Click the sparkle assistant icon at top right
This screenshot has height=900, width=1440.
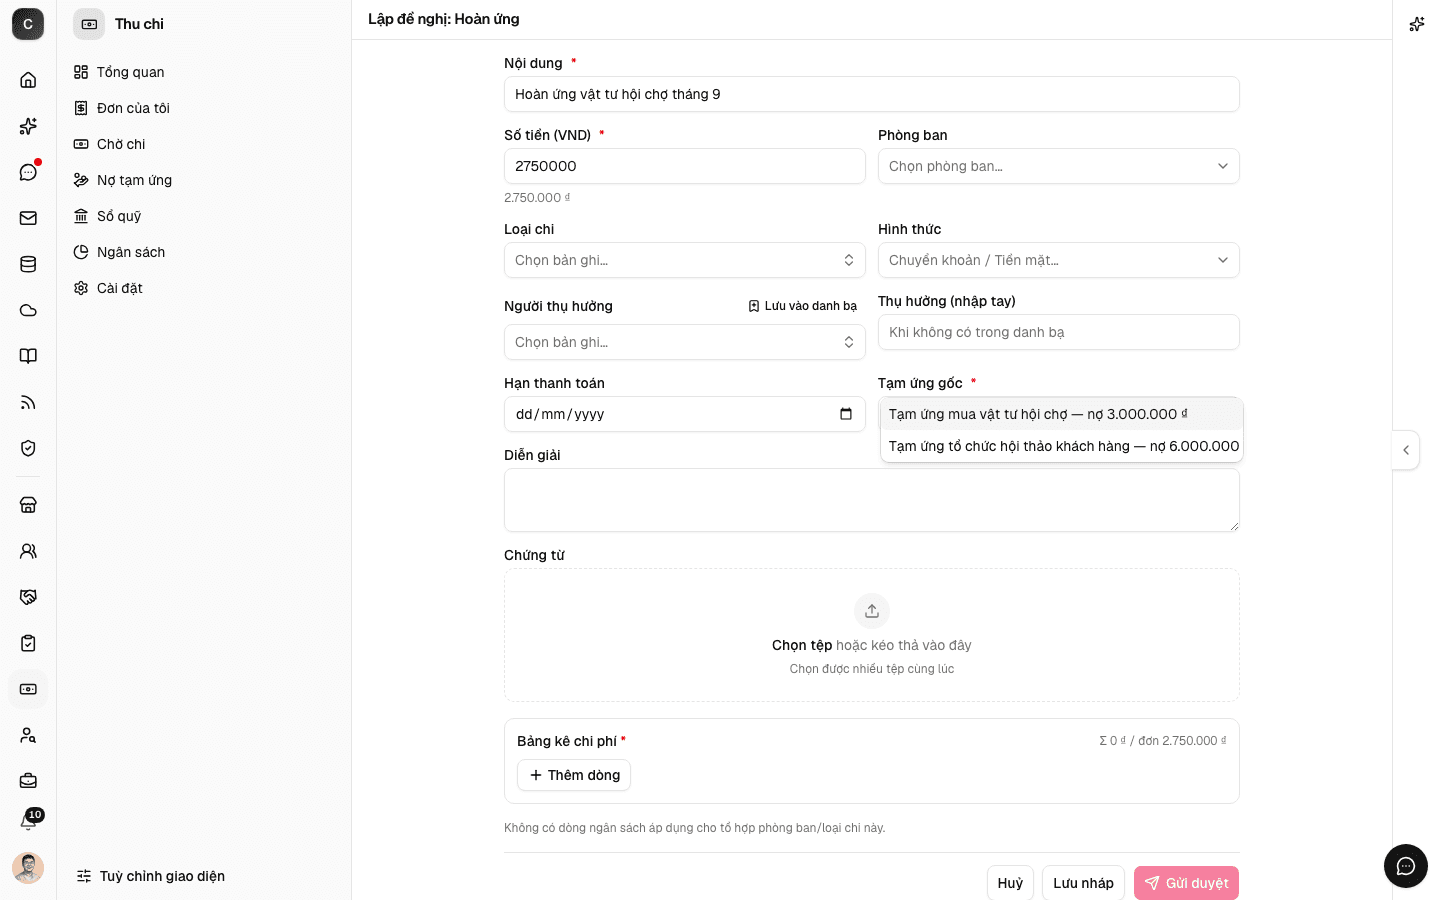click(x=1416, y=24)
